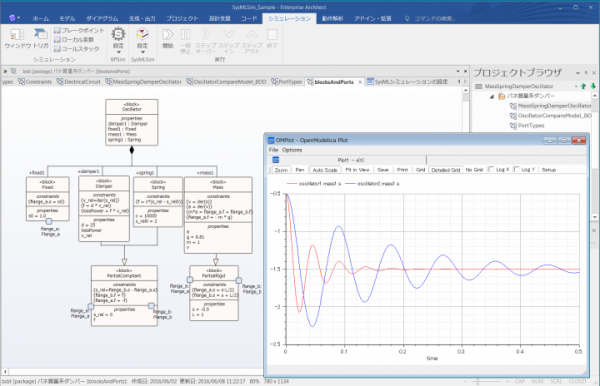The width and height of the screenshot is (600, 386).
Task: Open the ホーム ribbon tab
Action: pos(41,18)
